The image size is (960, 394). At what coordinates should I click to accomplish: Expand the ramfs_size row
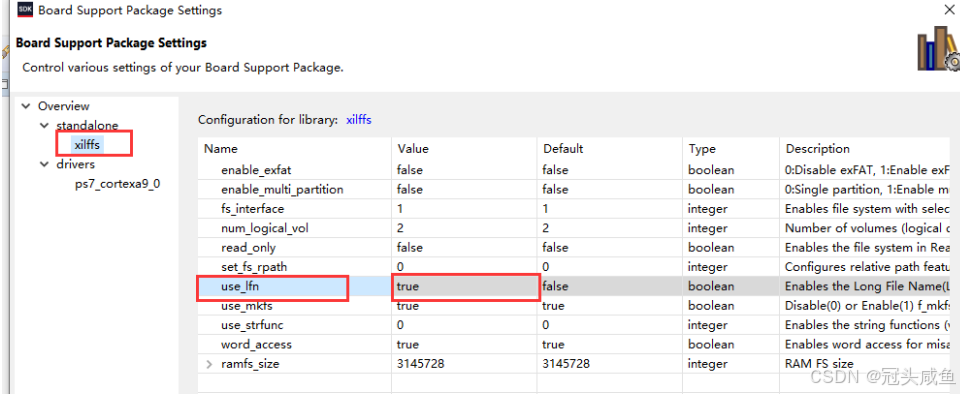[x=209, y=364]
